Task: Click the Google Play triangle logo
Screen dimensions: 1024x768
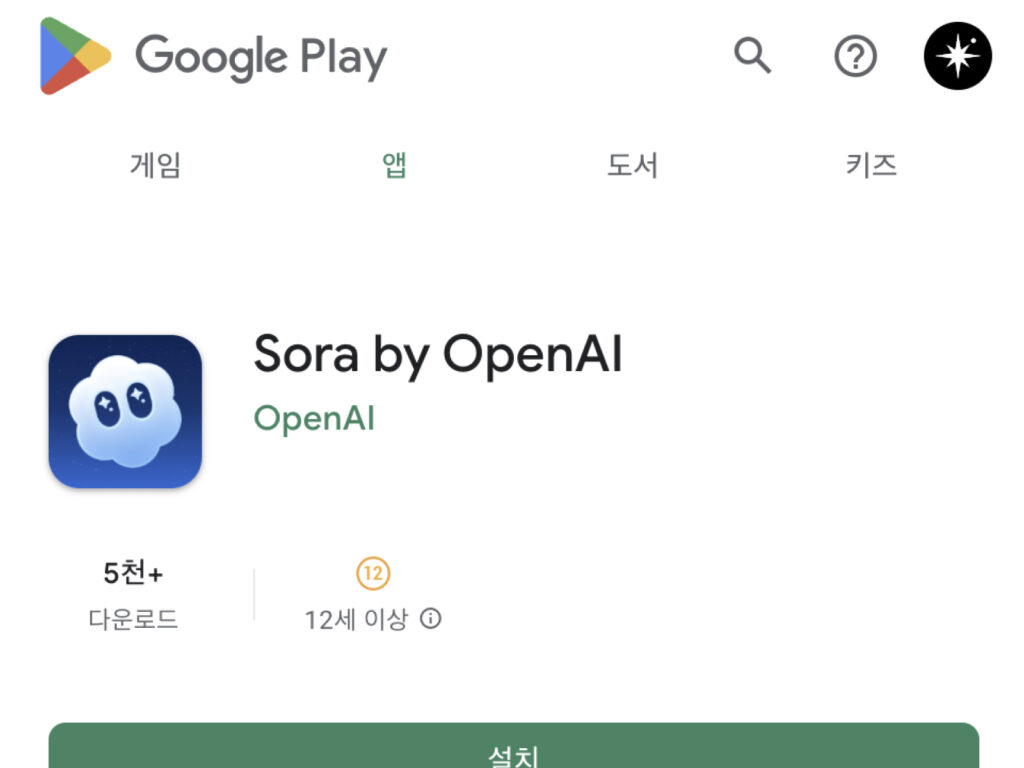Action: 74,56
